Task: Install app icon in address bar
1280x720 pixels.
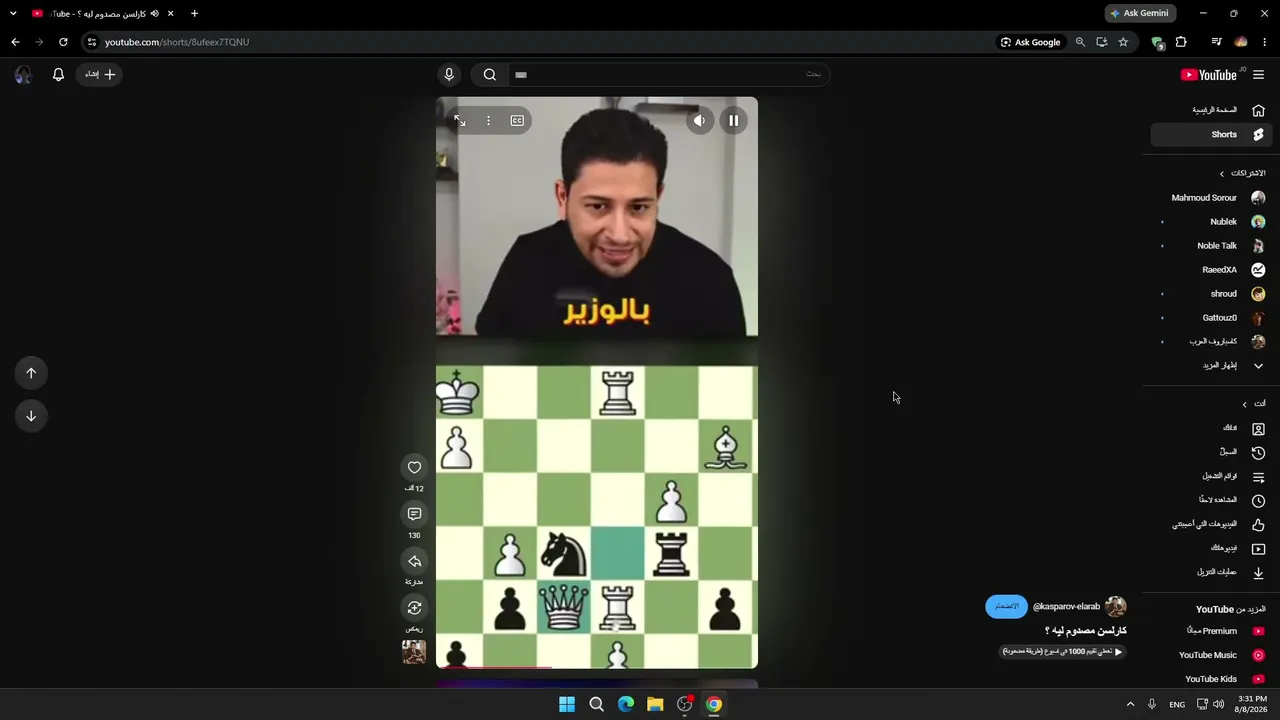Action: coord(1101,42)
